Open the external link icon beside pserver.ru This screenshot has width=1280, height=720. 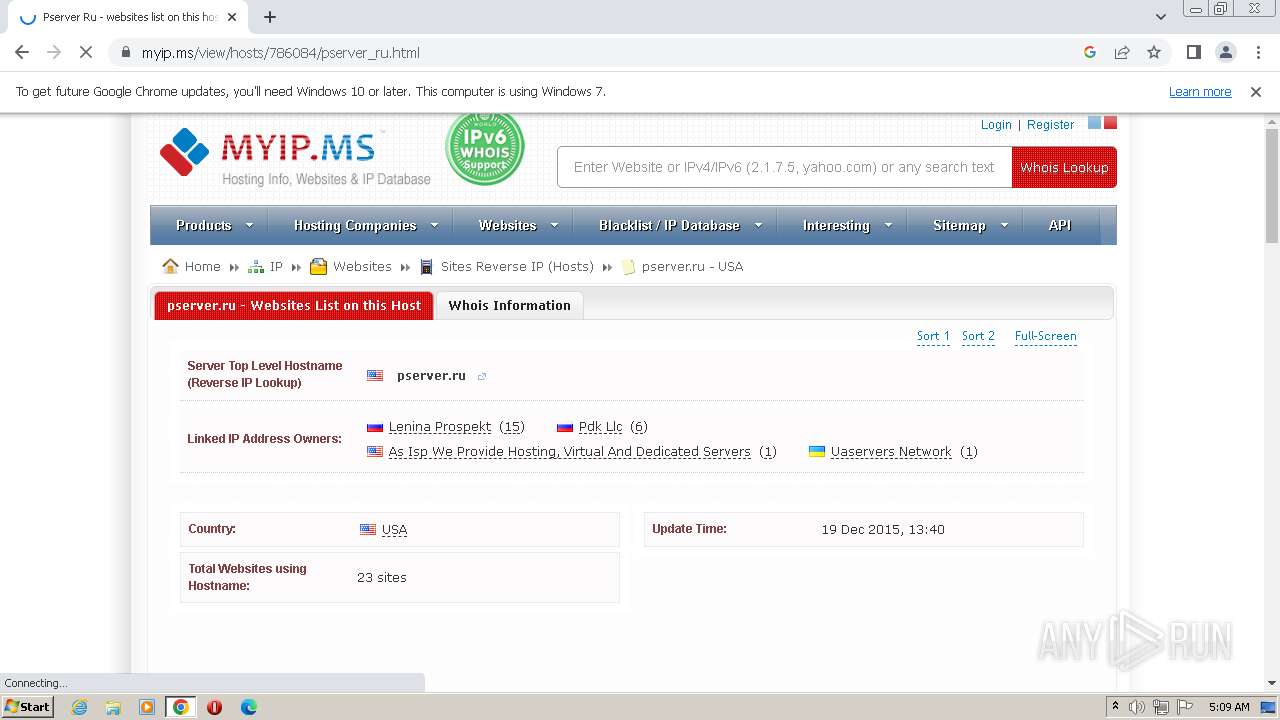[482, 377]
